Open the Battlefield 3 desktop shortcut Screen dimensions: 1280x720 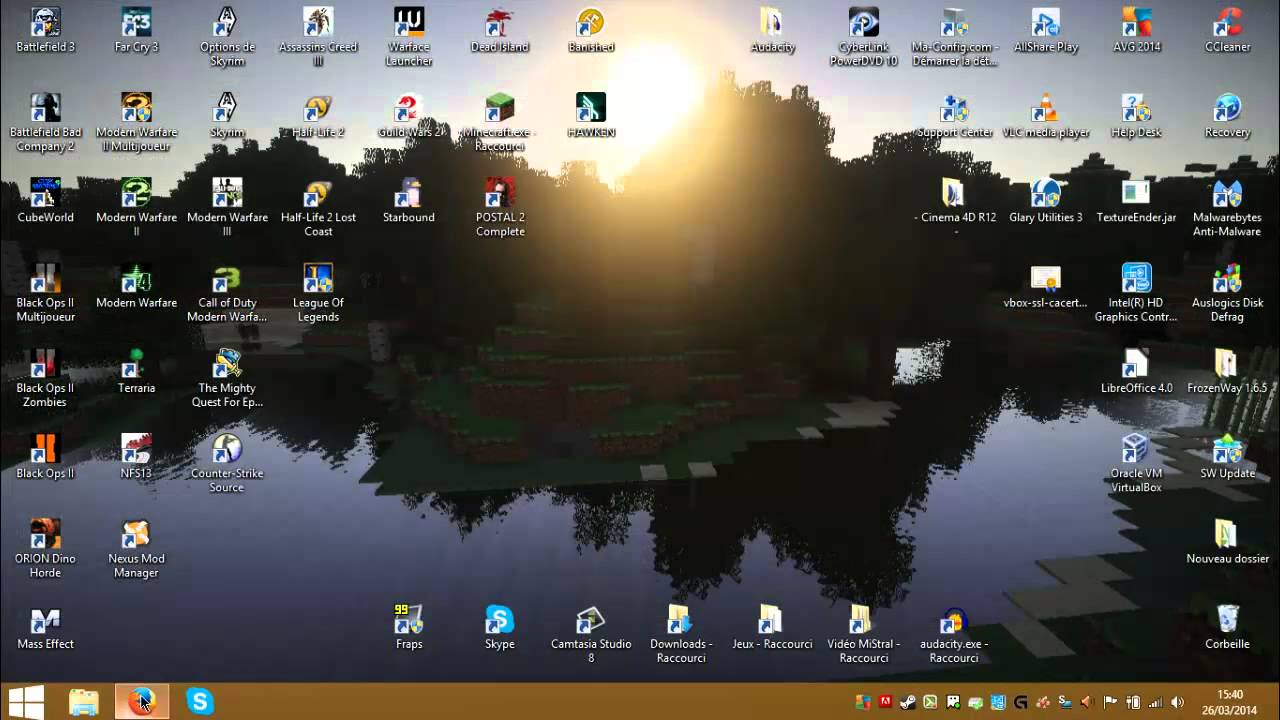click(45, 22)
